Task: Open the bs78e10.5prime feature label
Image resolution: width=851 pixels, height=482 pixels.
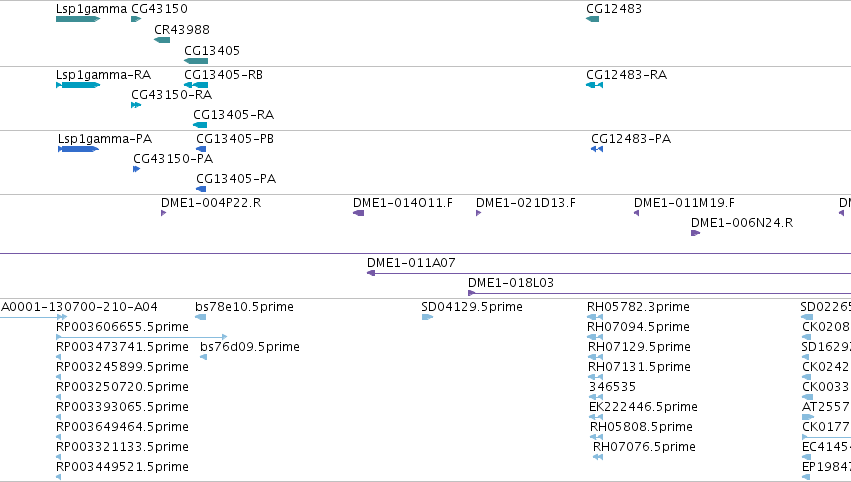Action: [244, 307]
